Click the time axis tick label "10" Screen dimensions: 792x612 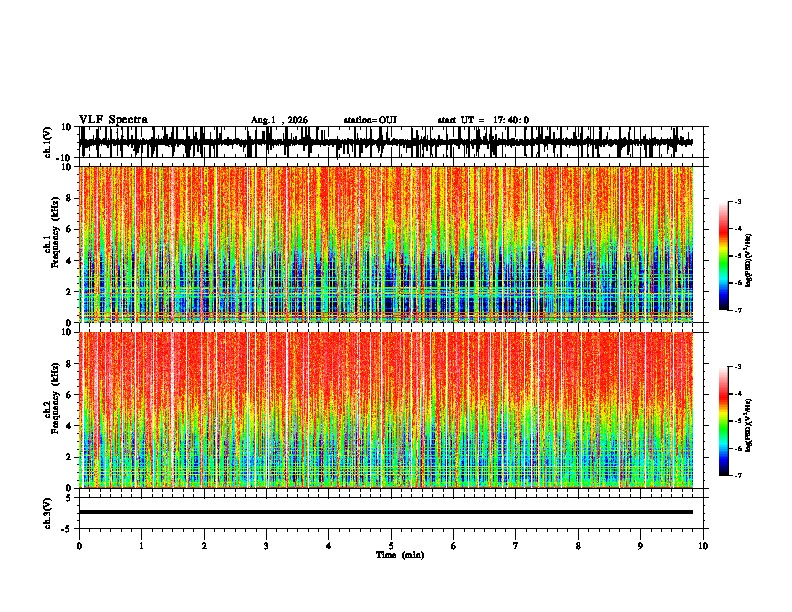pos(703,546)
